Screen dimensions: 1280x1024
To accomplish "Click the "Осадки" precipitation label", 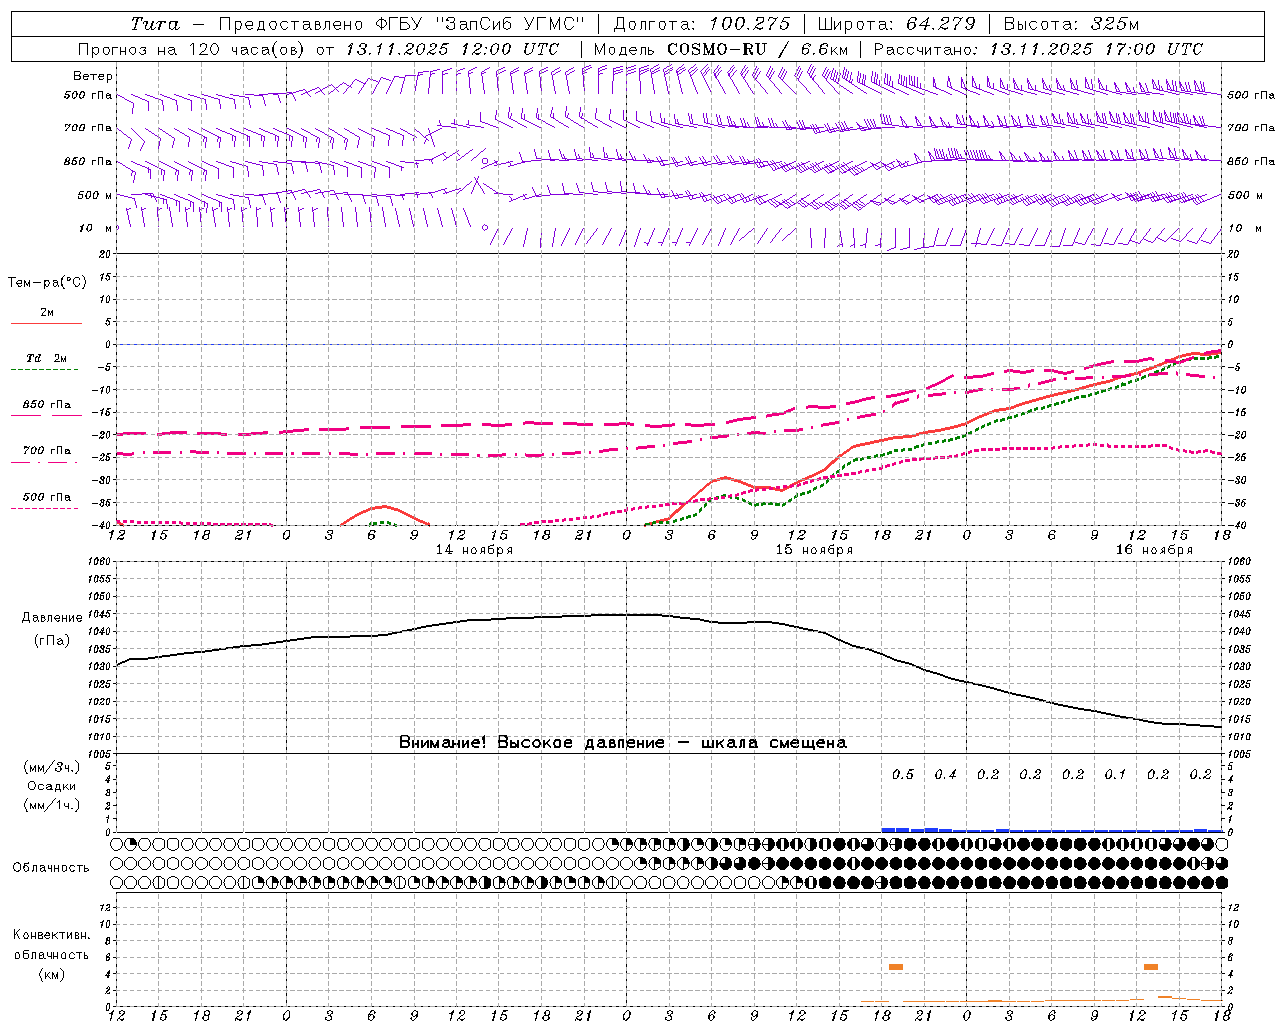I will (x=51, y=786).
